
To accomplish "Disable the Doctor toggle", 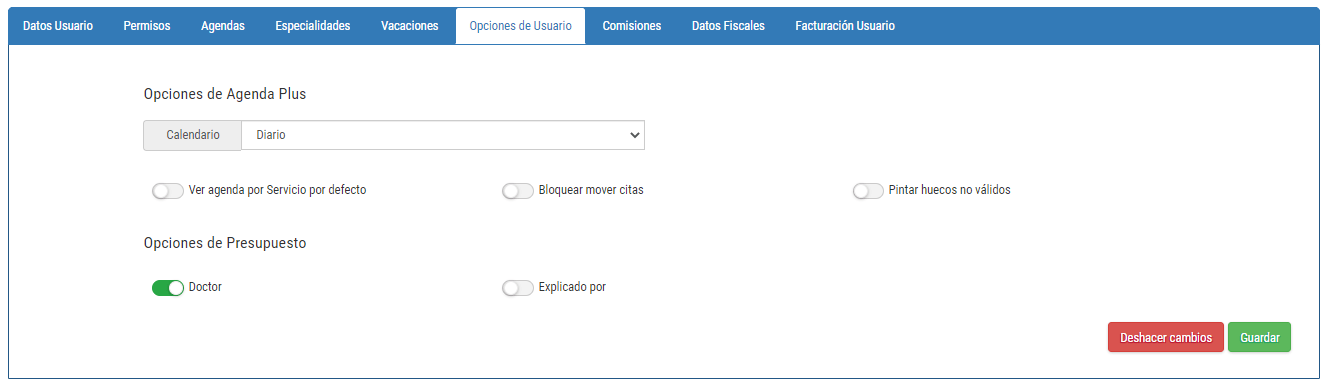I will [x=168, y=287].
